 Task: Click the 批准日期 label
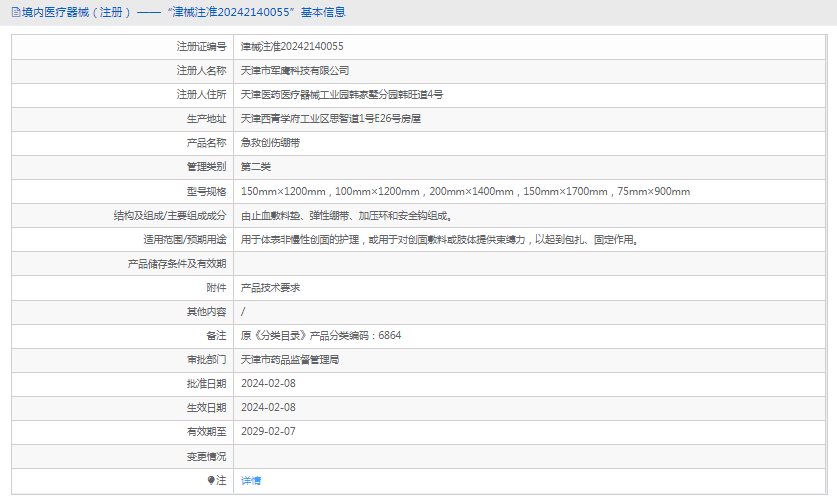tap(206, 383)
